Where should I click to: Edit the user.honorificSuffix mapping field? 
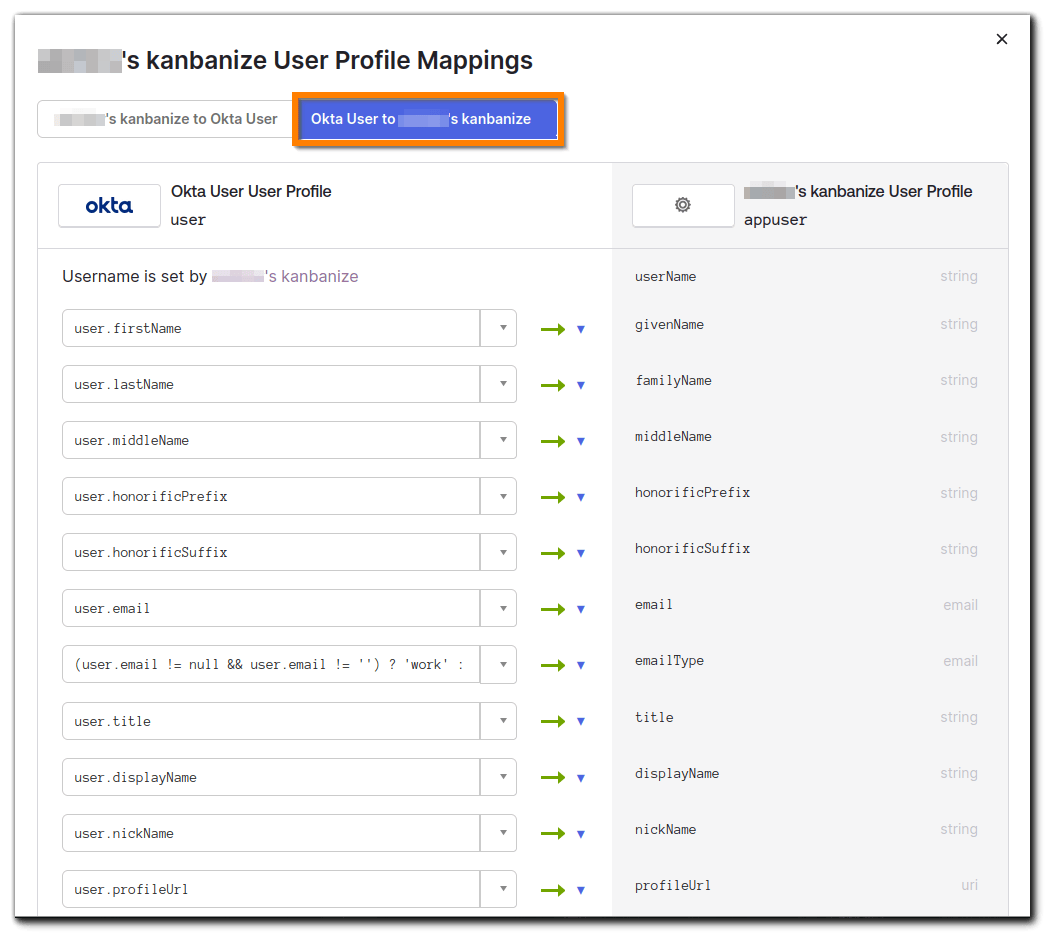tap(271, 552)
